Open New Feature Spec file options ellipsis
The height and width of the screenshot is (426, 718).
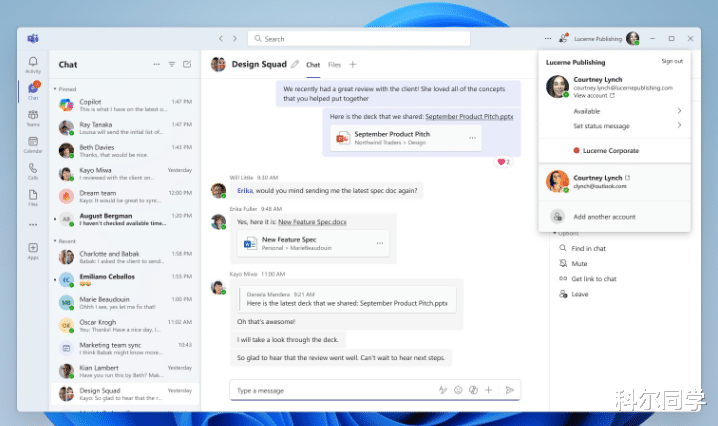(x=380, y=243)
